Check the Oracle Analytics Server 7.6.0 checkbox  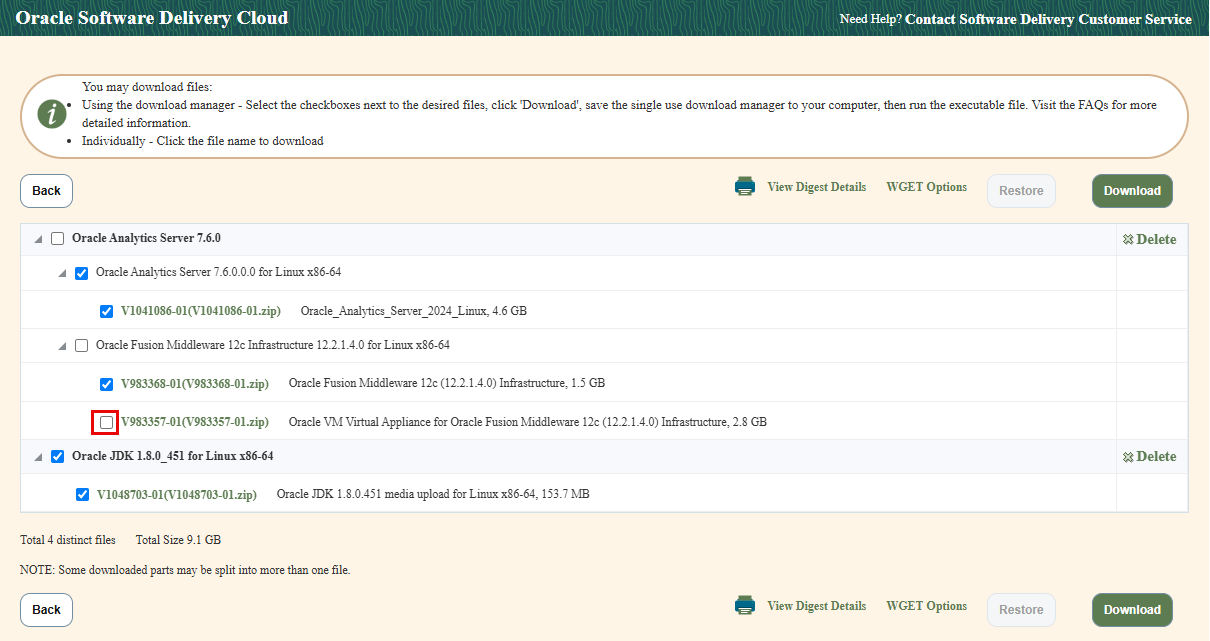pyautogui.click(x=57, y=239)
